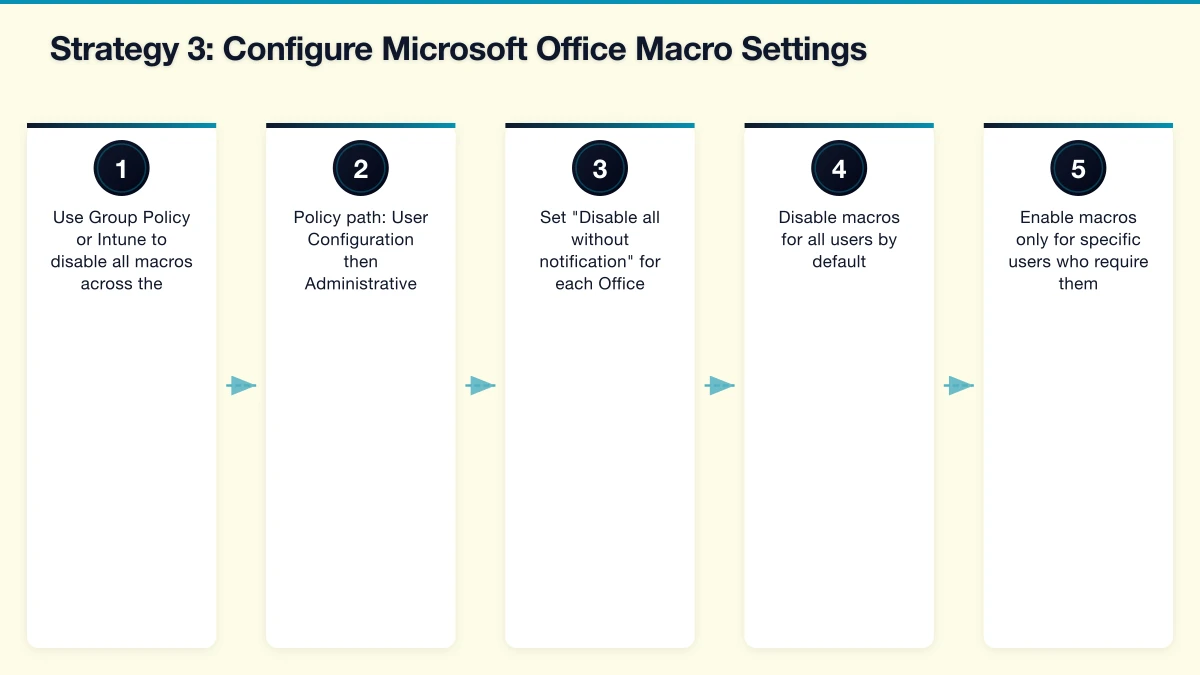Click the arrow between steps 2 and 3
Image resolution: width=1200 pixels, height=675 pixels.
point(480,385)
